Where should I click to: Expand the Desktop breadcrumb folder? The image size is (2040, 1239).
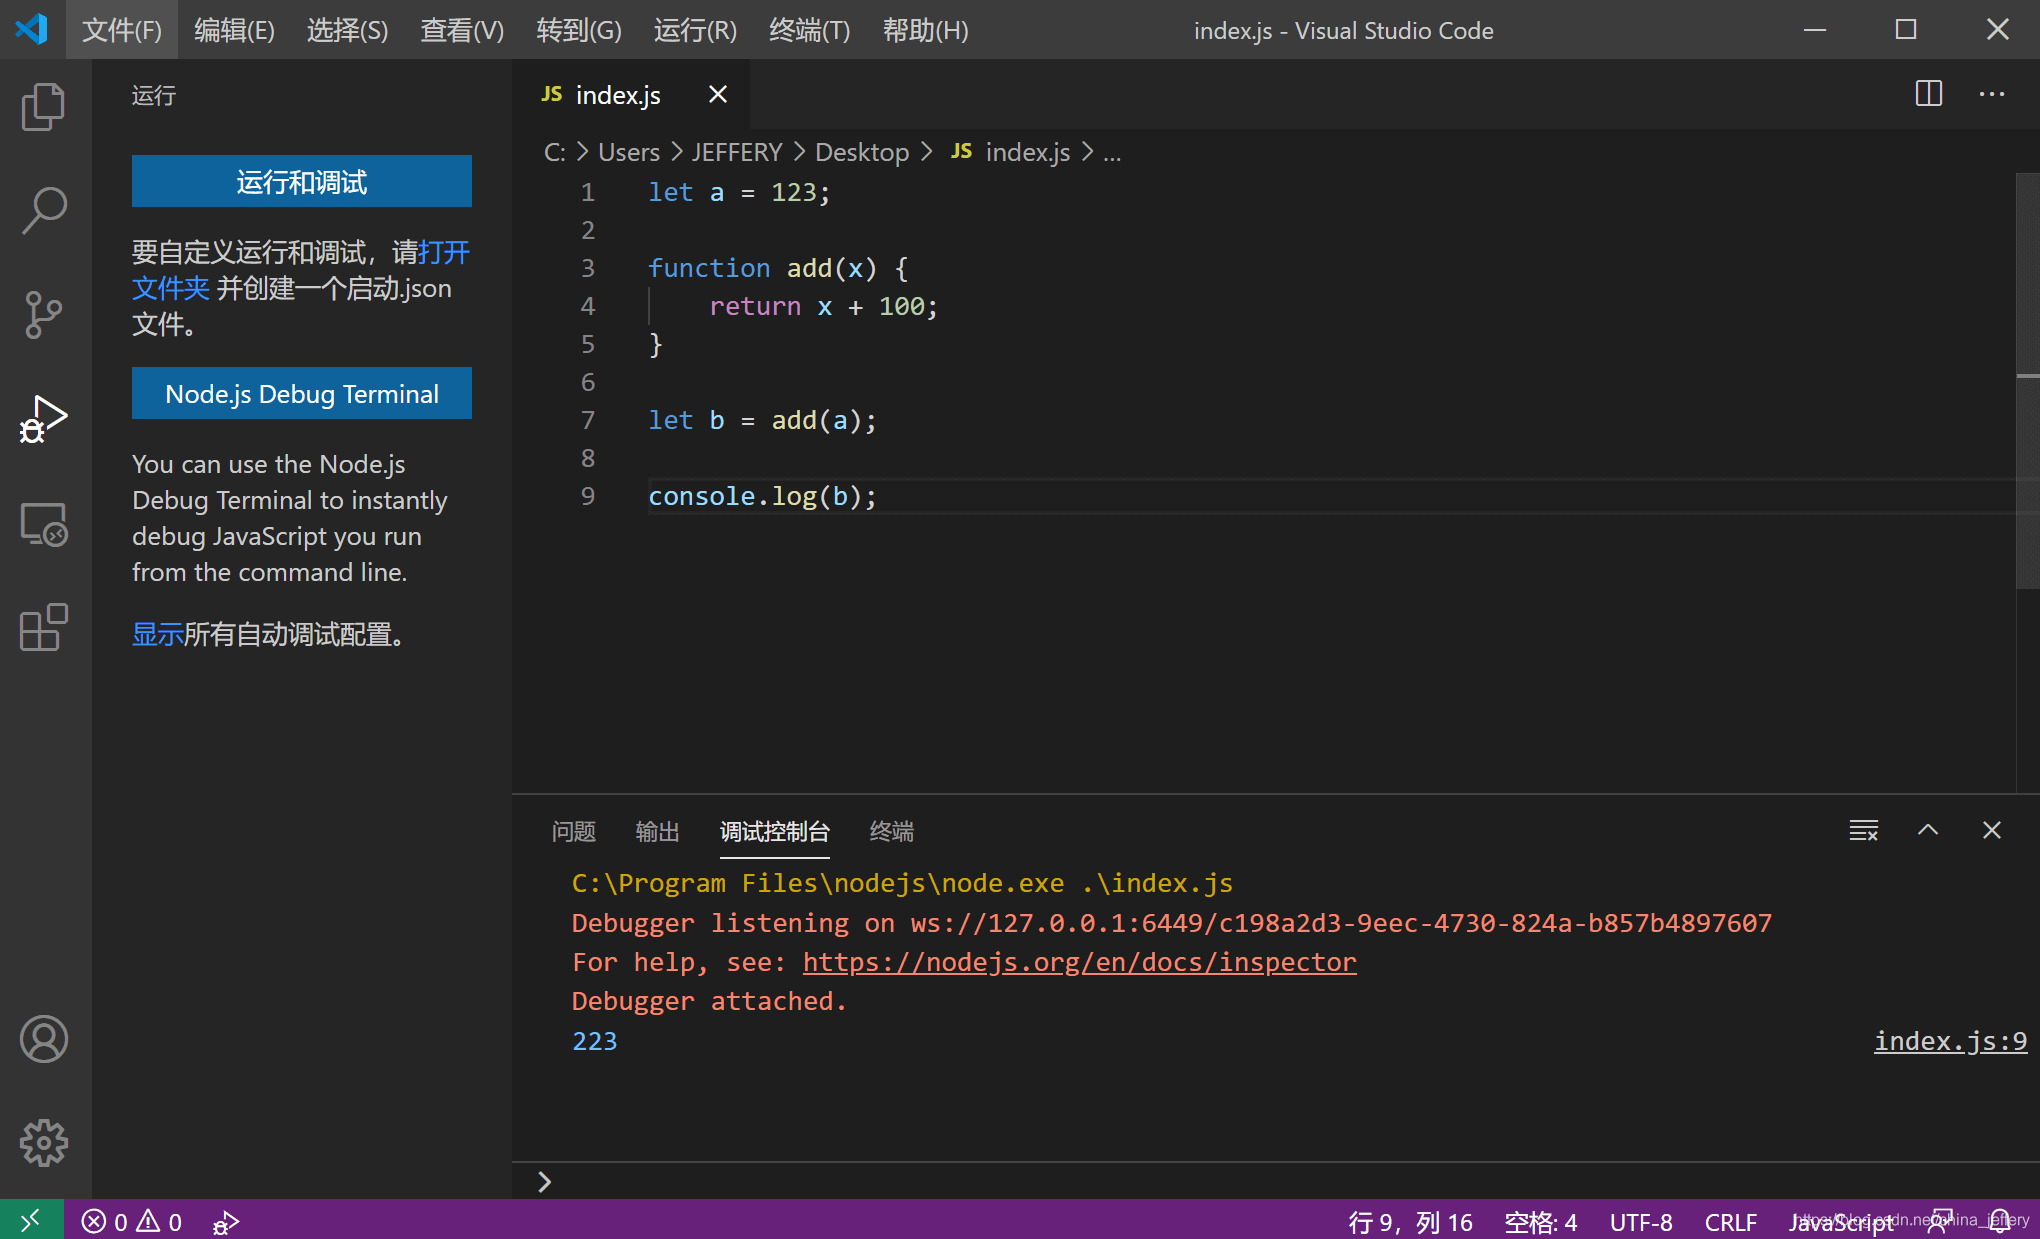coord(861,152)
